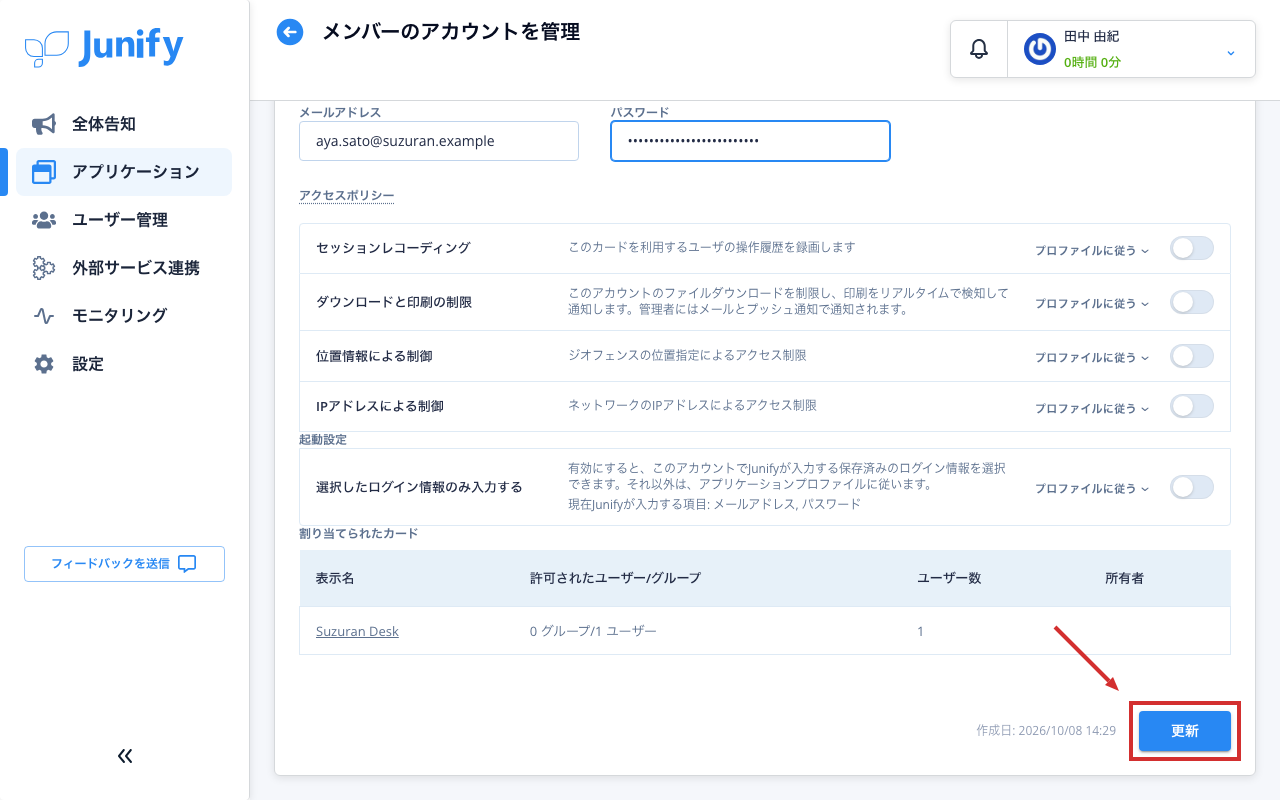Click the 0 グループ/1 ユーザー cell
Image resolution: width=1280 pixels, height=800 pixels.
click(x=593, y=631)
